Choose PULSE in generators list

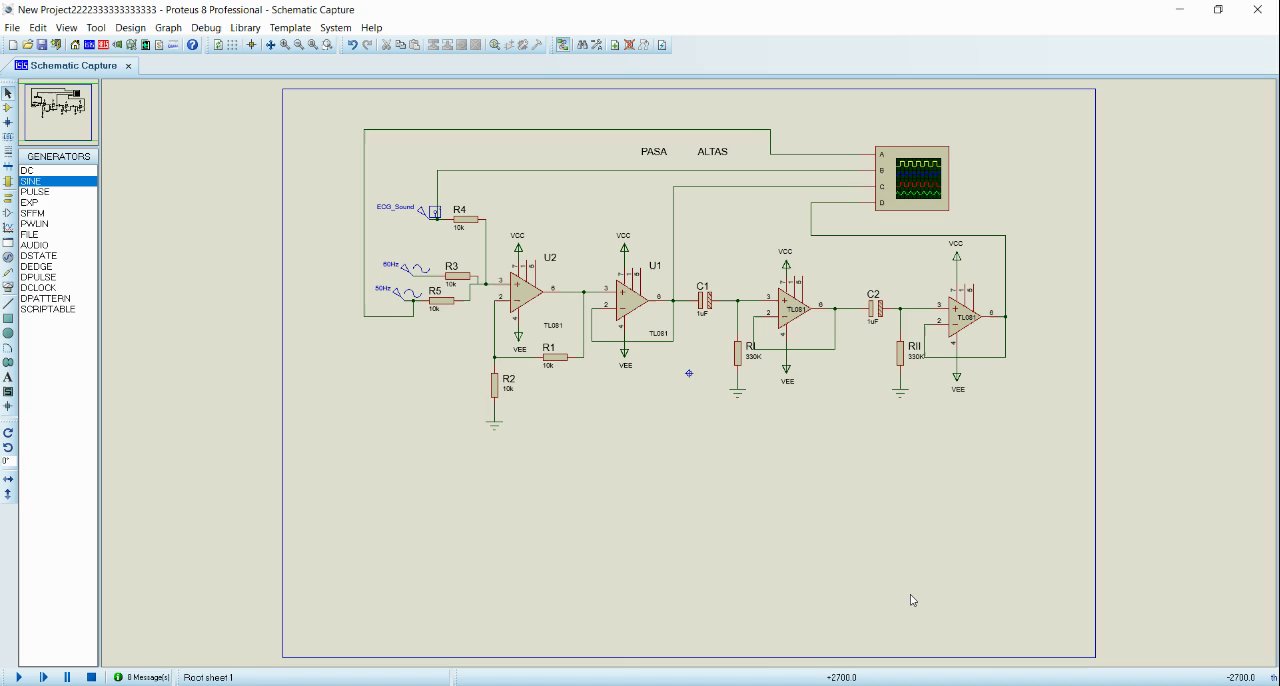[58, 192]
